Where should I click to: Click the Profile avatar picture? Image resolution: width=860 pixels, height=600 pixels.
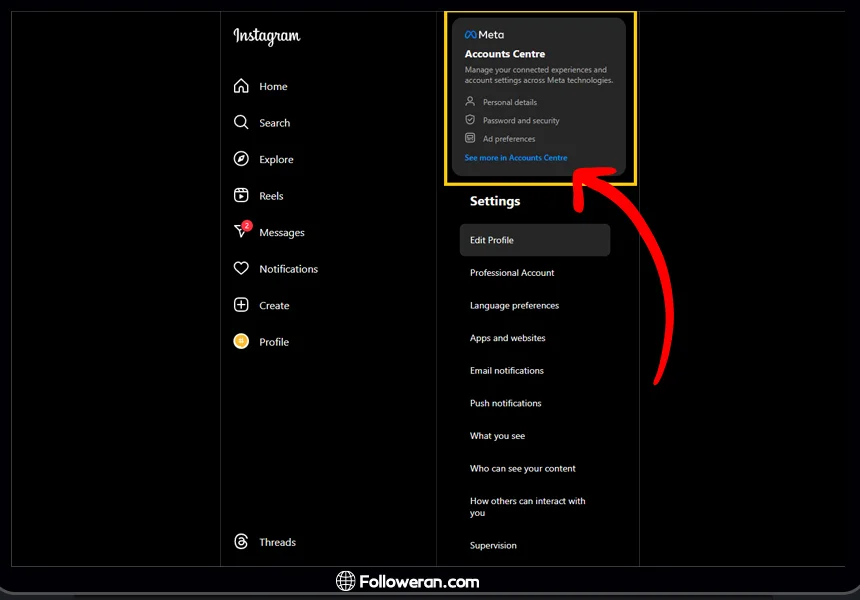click(241, 342)
